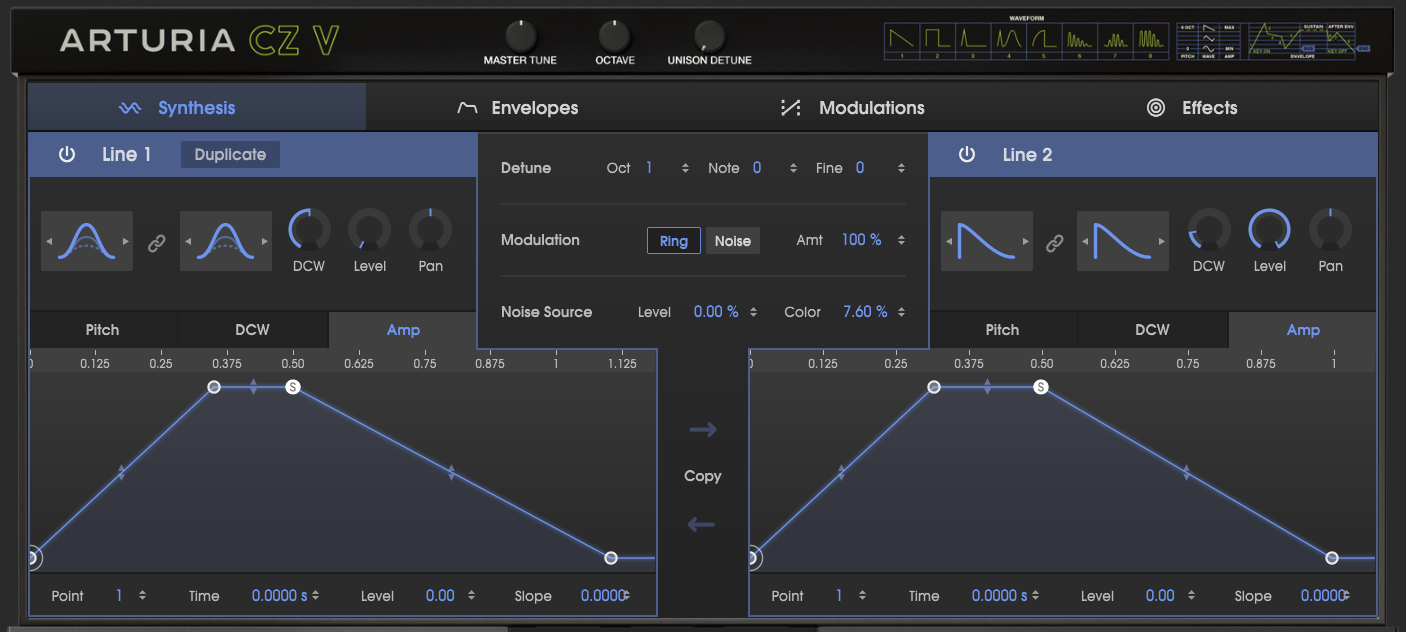Select Line 1 sustain point marked S

292,386
